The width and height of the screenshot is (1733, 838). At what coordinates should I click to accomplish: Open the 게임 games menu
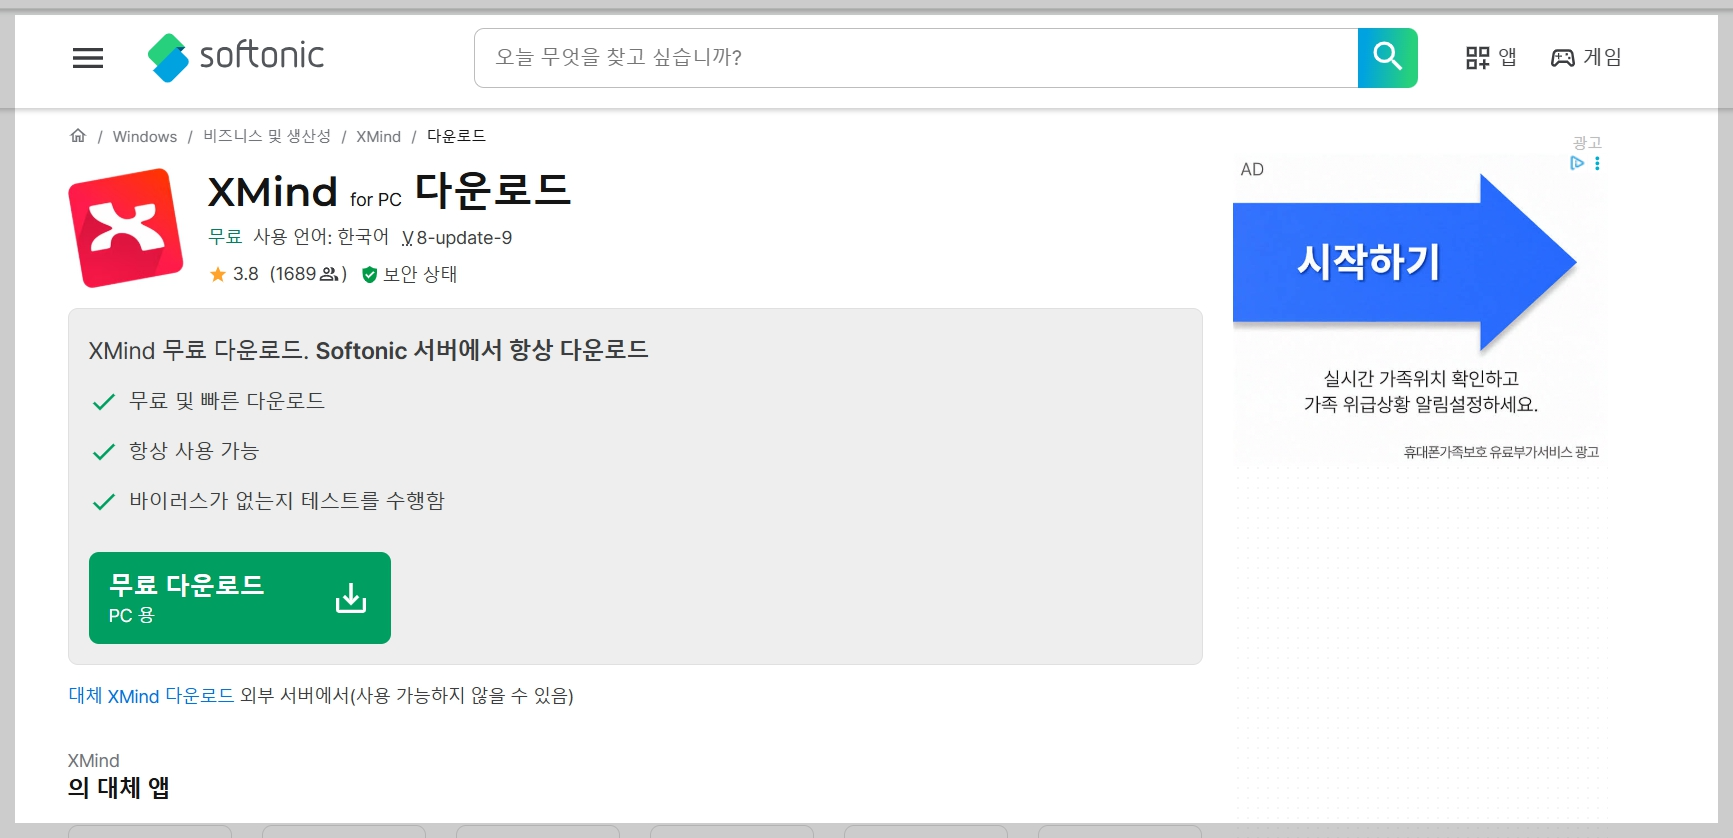click(1586, 58)
